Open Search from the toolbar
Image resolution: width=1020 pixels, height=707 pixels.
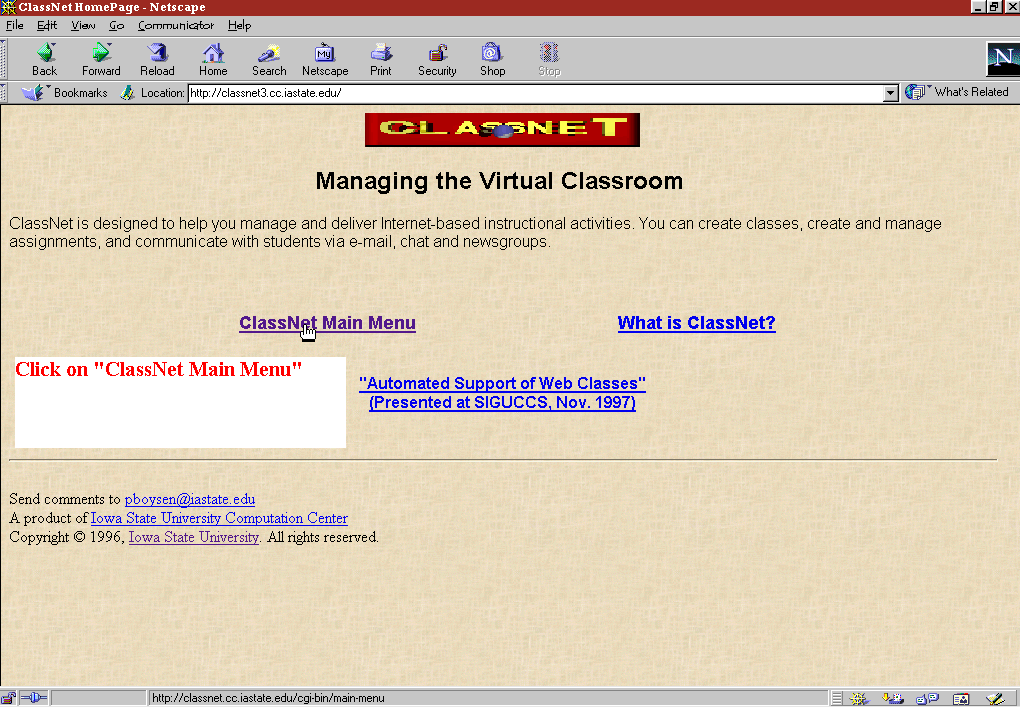pos(269,59)
